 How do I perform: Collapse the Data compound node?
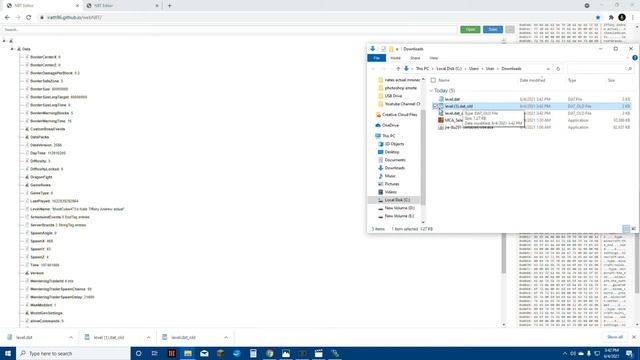click(x=12, y=49)
